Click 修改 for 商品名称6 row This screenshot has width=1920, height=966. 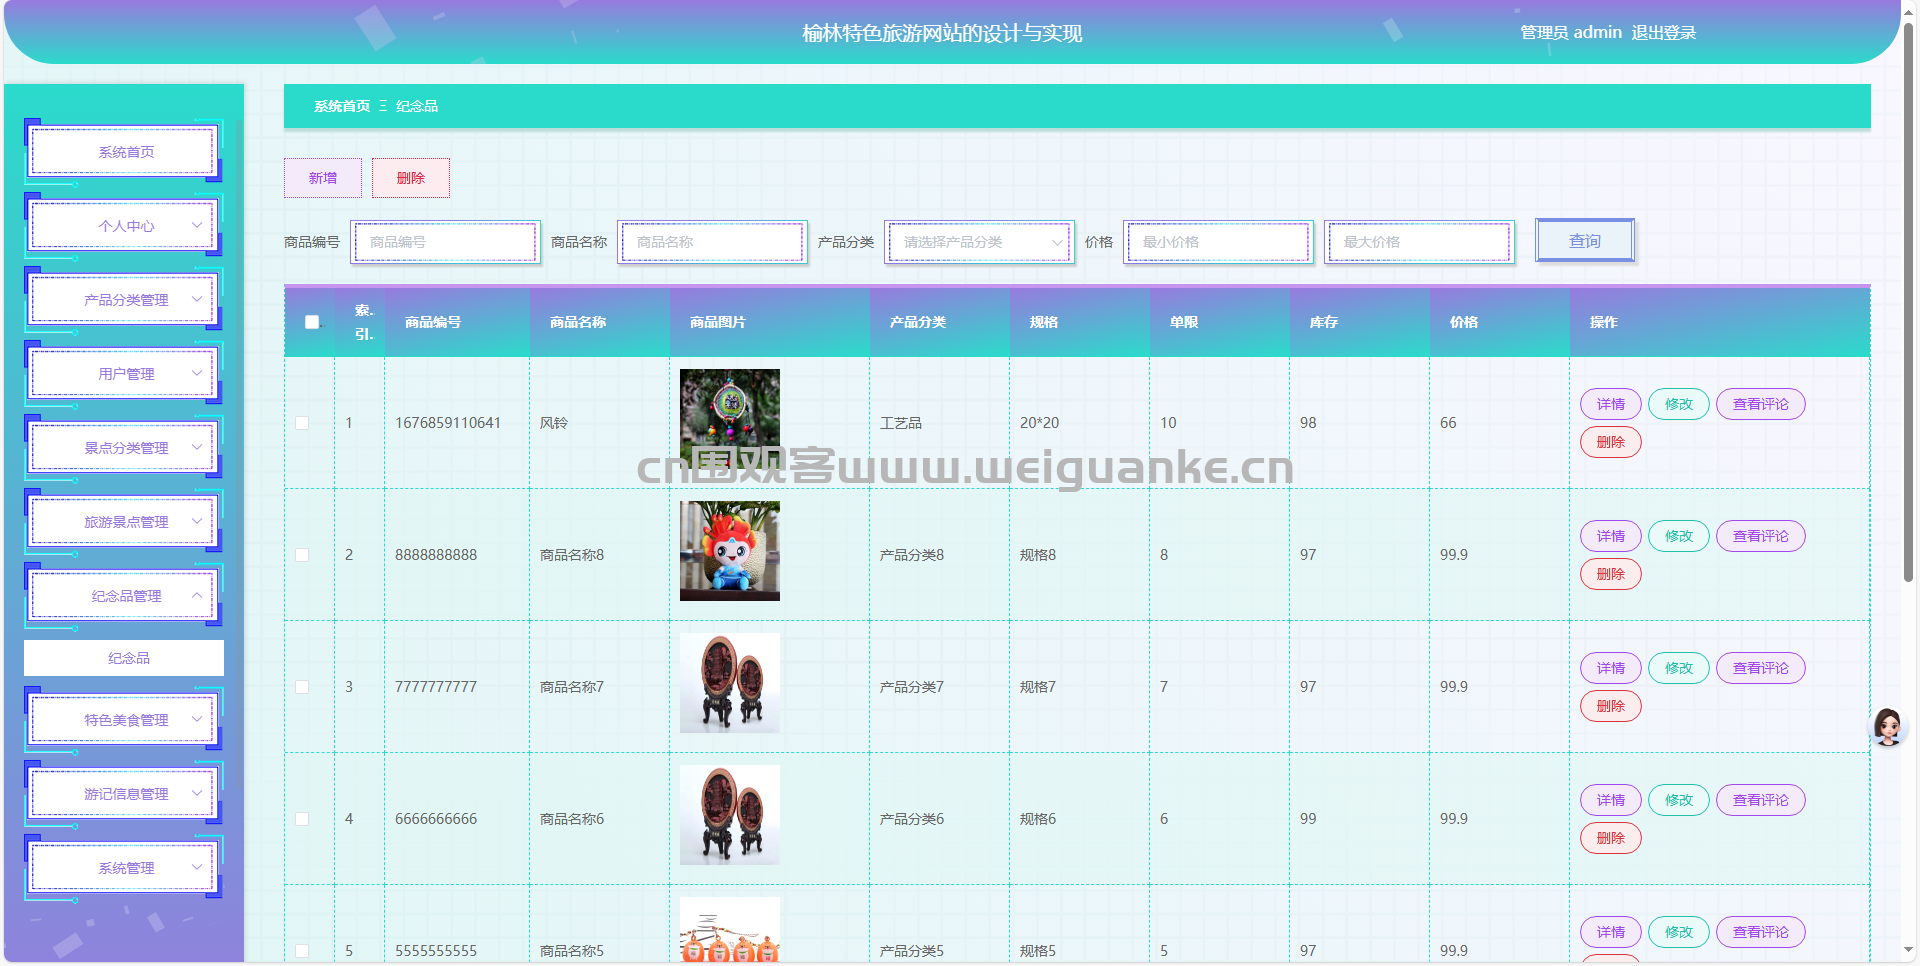point(1679,800)
